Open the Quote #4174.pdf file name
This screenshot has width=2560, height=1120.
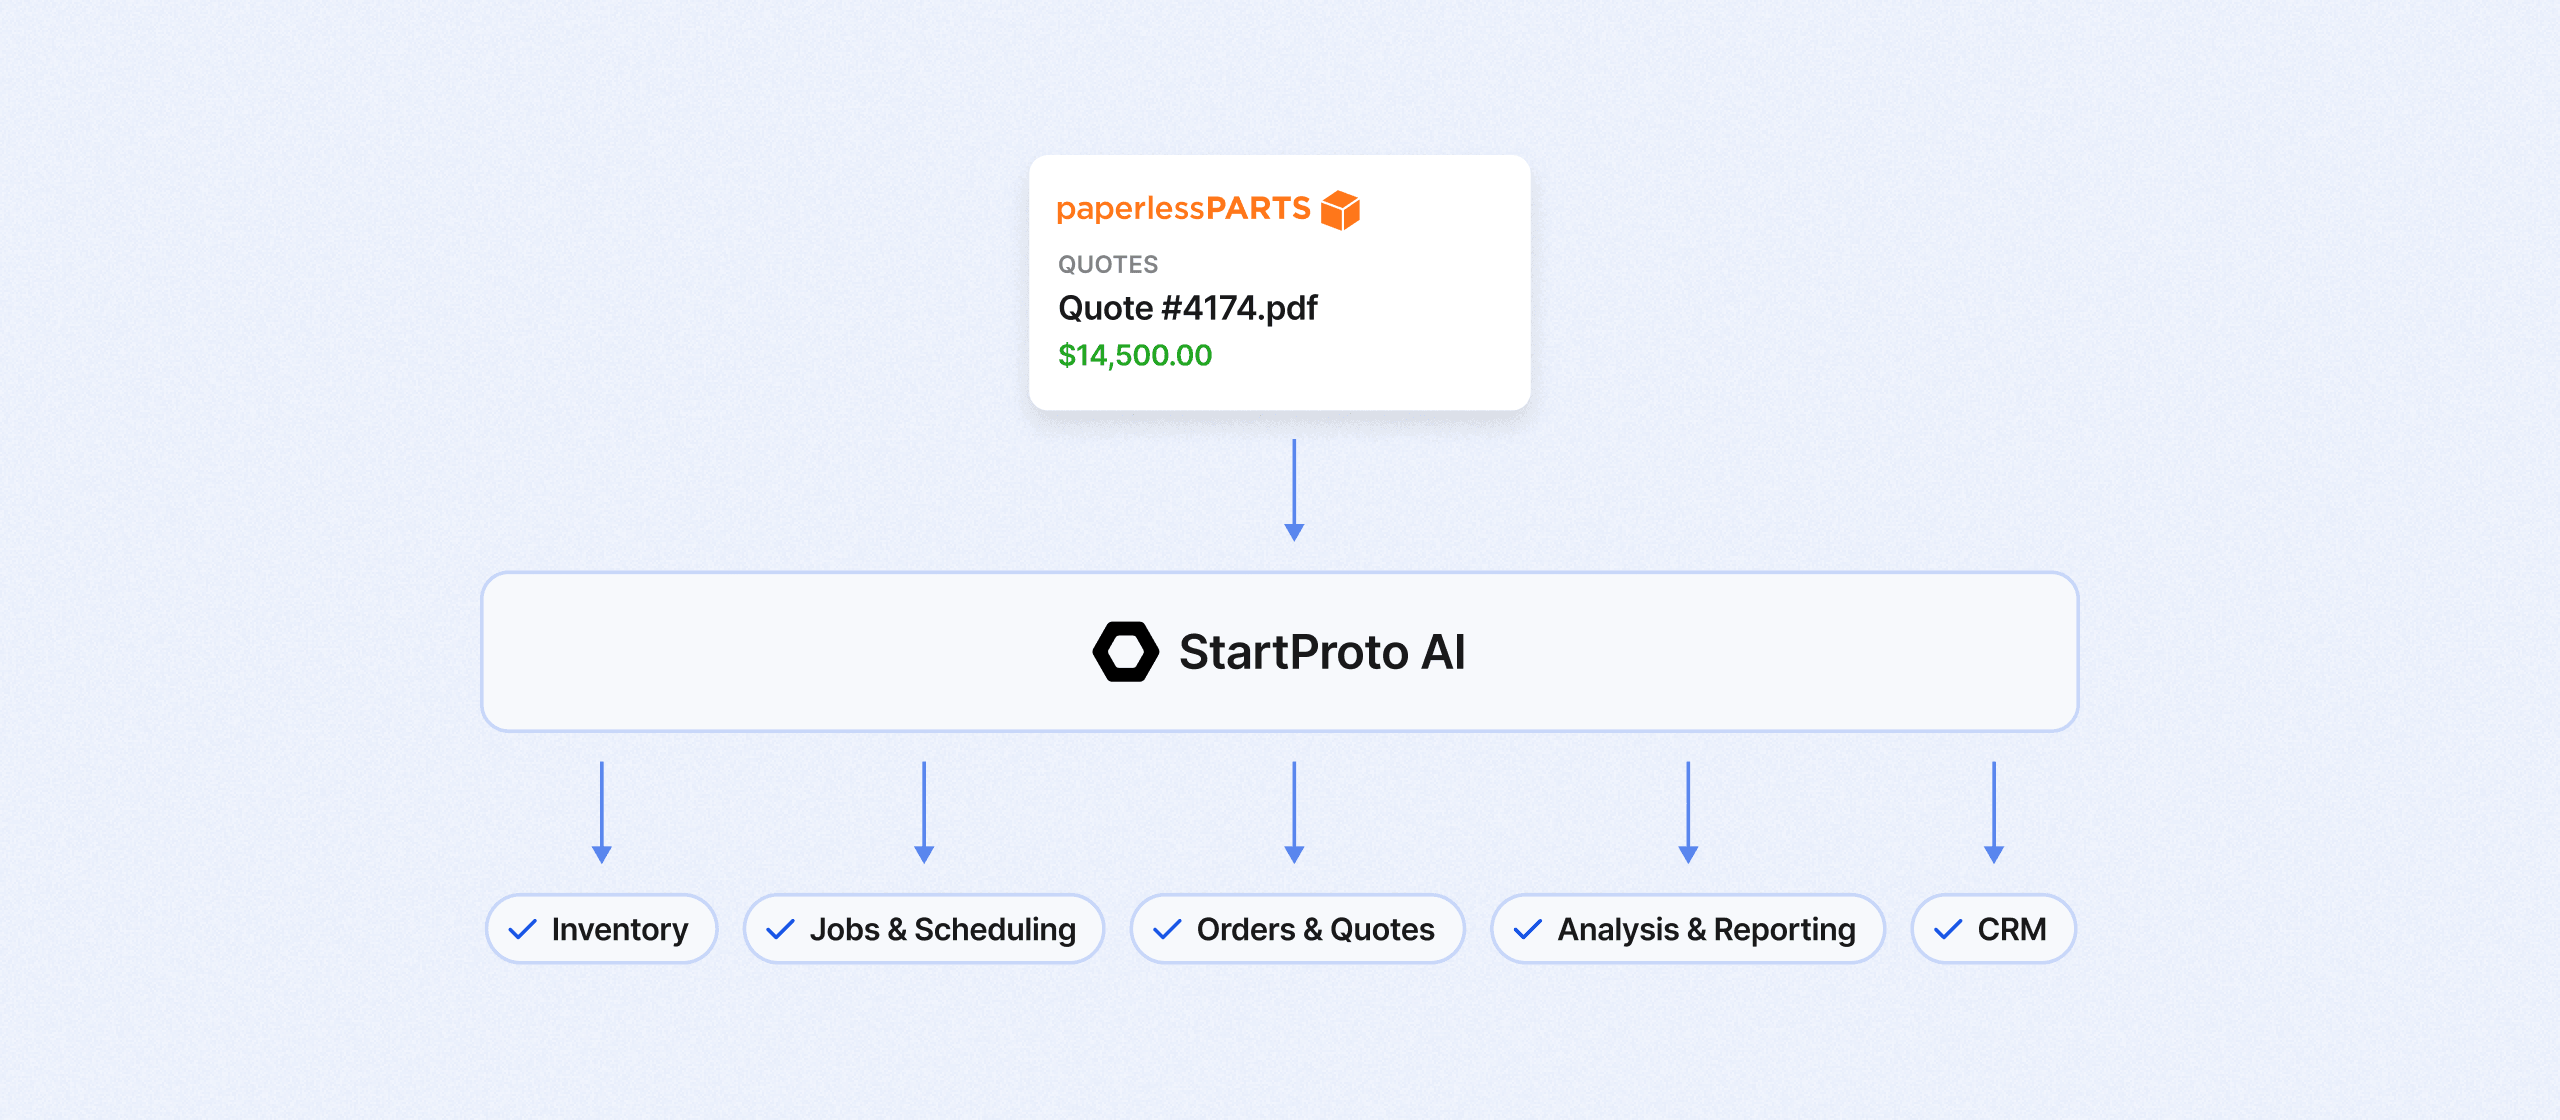point(1188,308)
